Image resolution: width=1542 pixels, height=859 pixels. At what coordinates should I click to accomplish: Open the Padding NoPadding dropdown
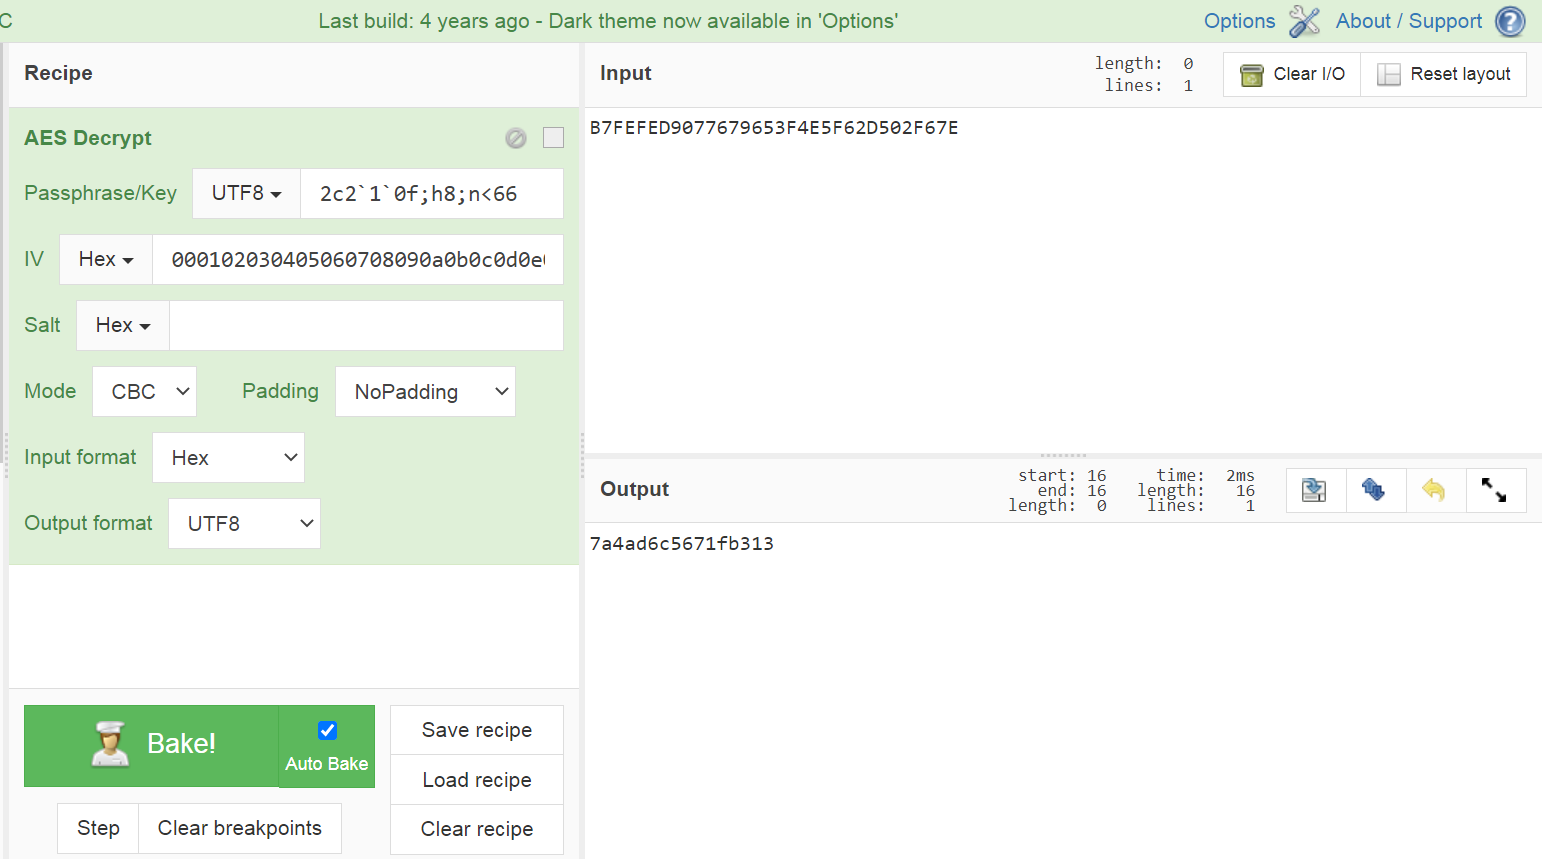tap(425, 391)
